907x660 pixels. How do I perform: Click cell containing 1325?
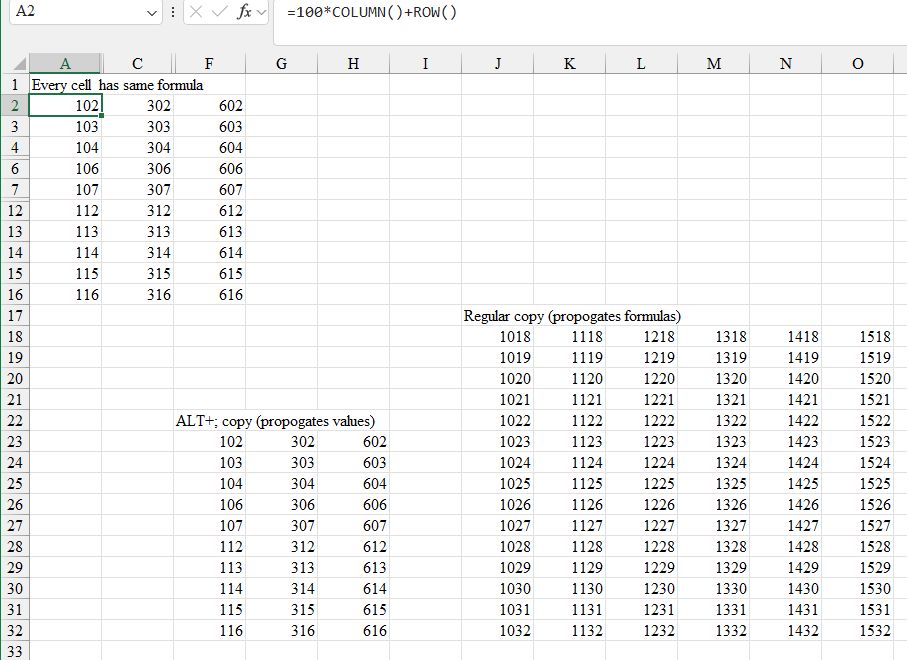(714, 484)
